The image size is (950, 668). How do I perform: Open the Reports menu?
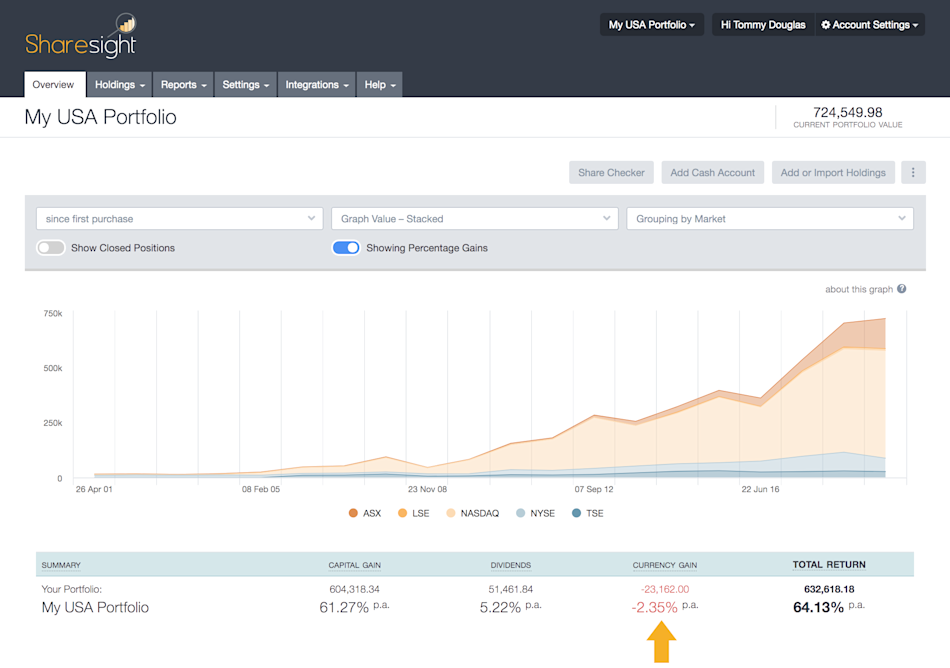pyautogui.click(x=183, y=85)
